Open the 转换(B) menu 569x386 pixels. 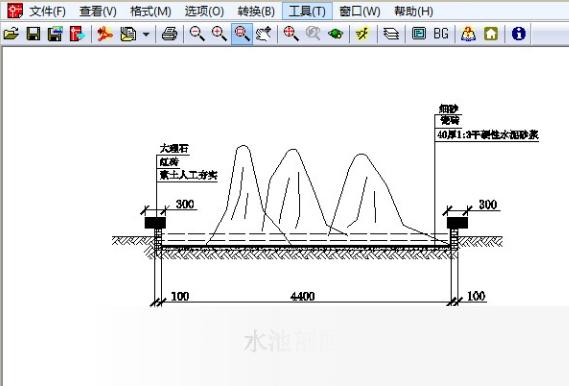tap(256, 11)
